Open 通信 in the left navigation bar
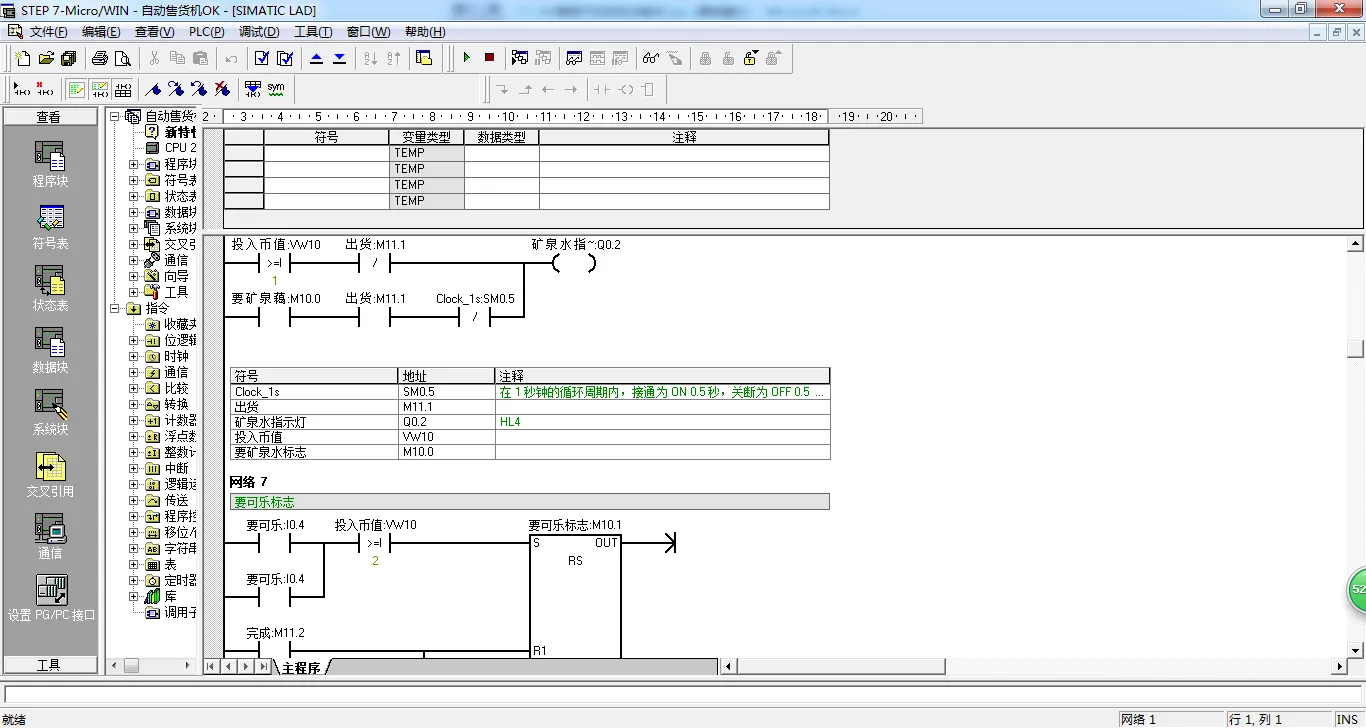1366x728 pixels. pos(50,537)
